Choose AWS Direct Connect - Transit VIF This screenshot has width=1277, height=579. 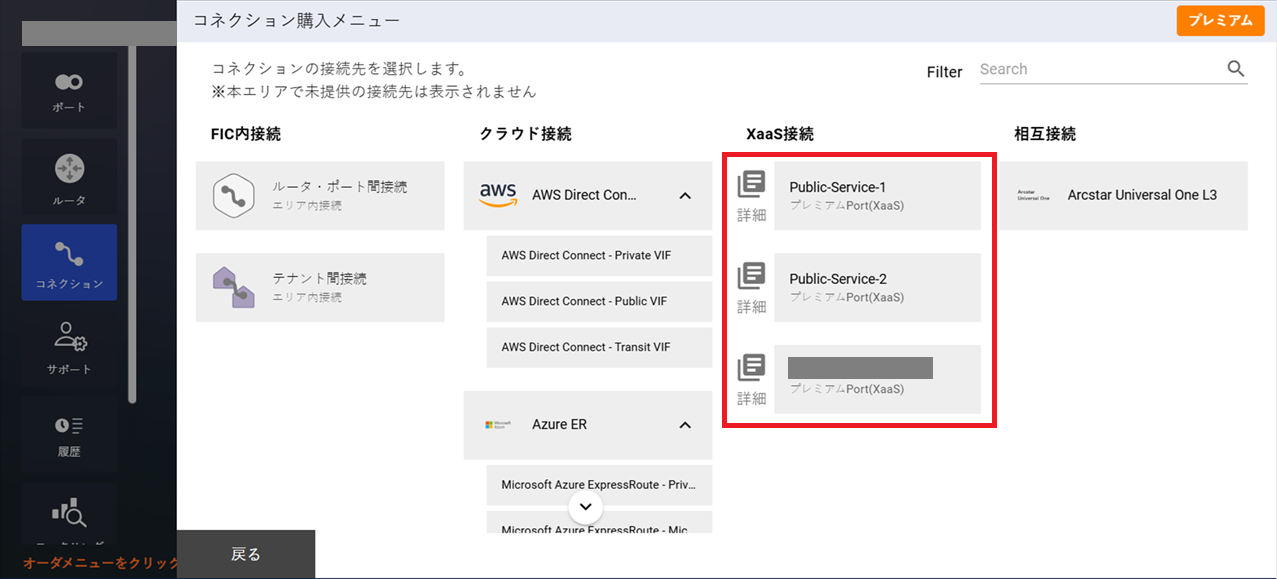pyautogui.click(x=587, y=348)
